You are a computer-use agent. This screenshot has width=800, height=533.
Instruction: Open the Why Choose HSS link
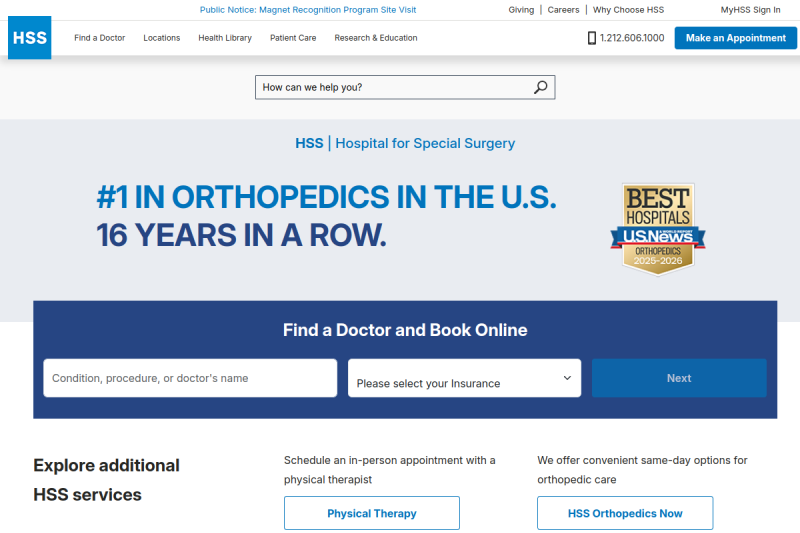pos(629,10)
